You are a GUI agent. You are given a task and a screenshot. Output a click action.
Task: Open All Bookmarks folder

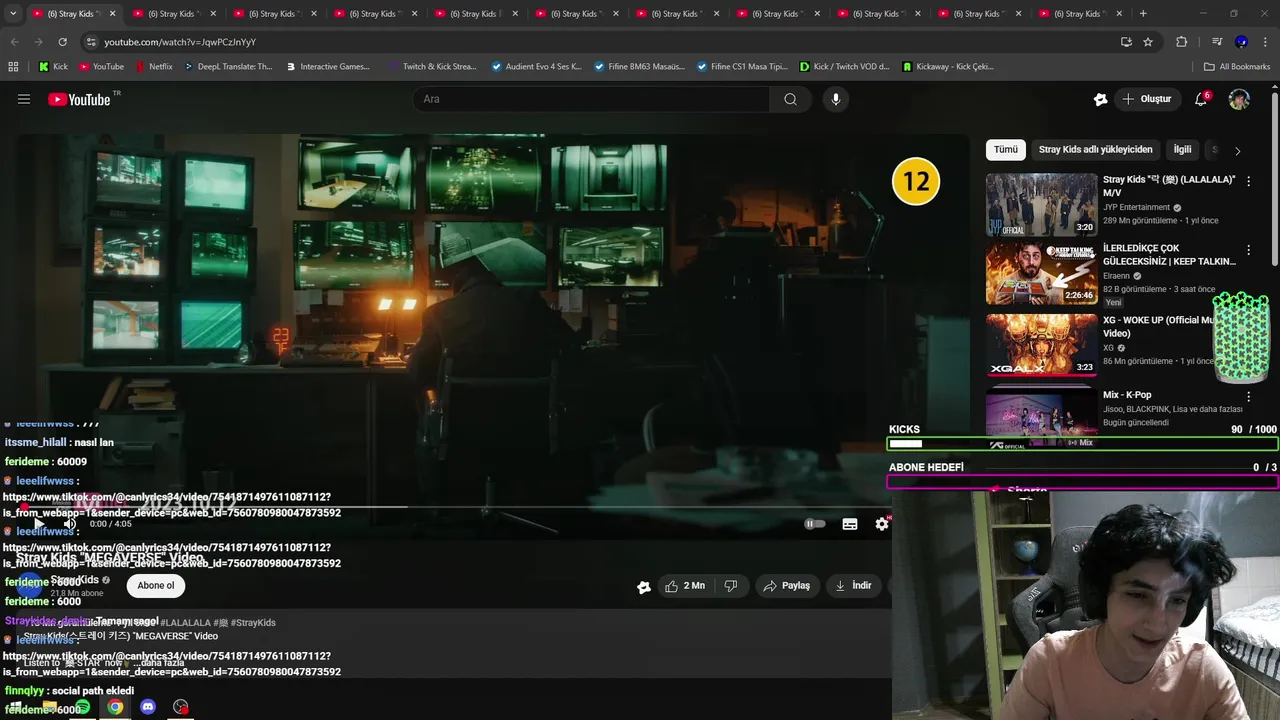coord(1236,67)
